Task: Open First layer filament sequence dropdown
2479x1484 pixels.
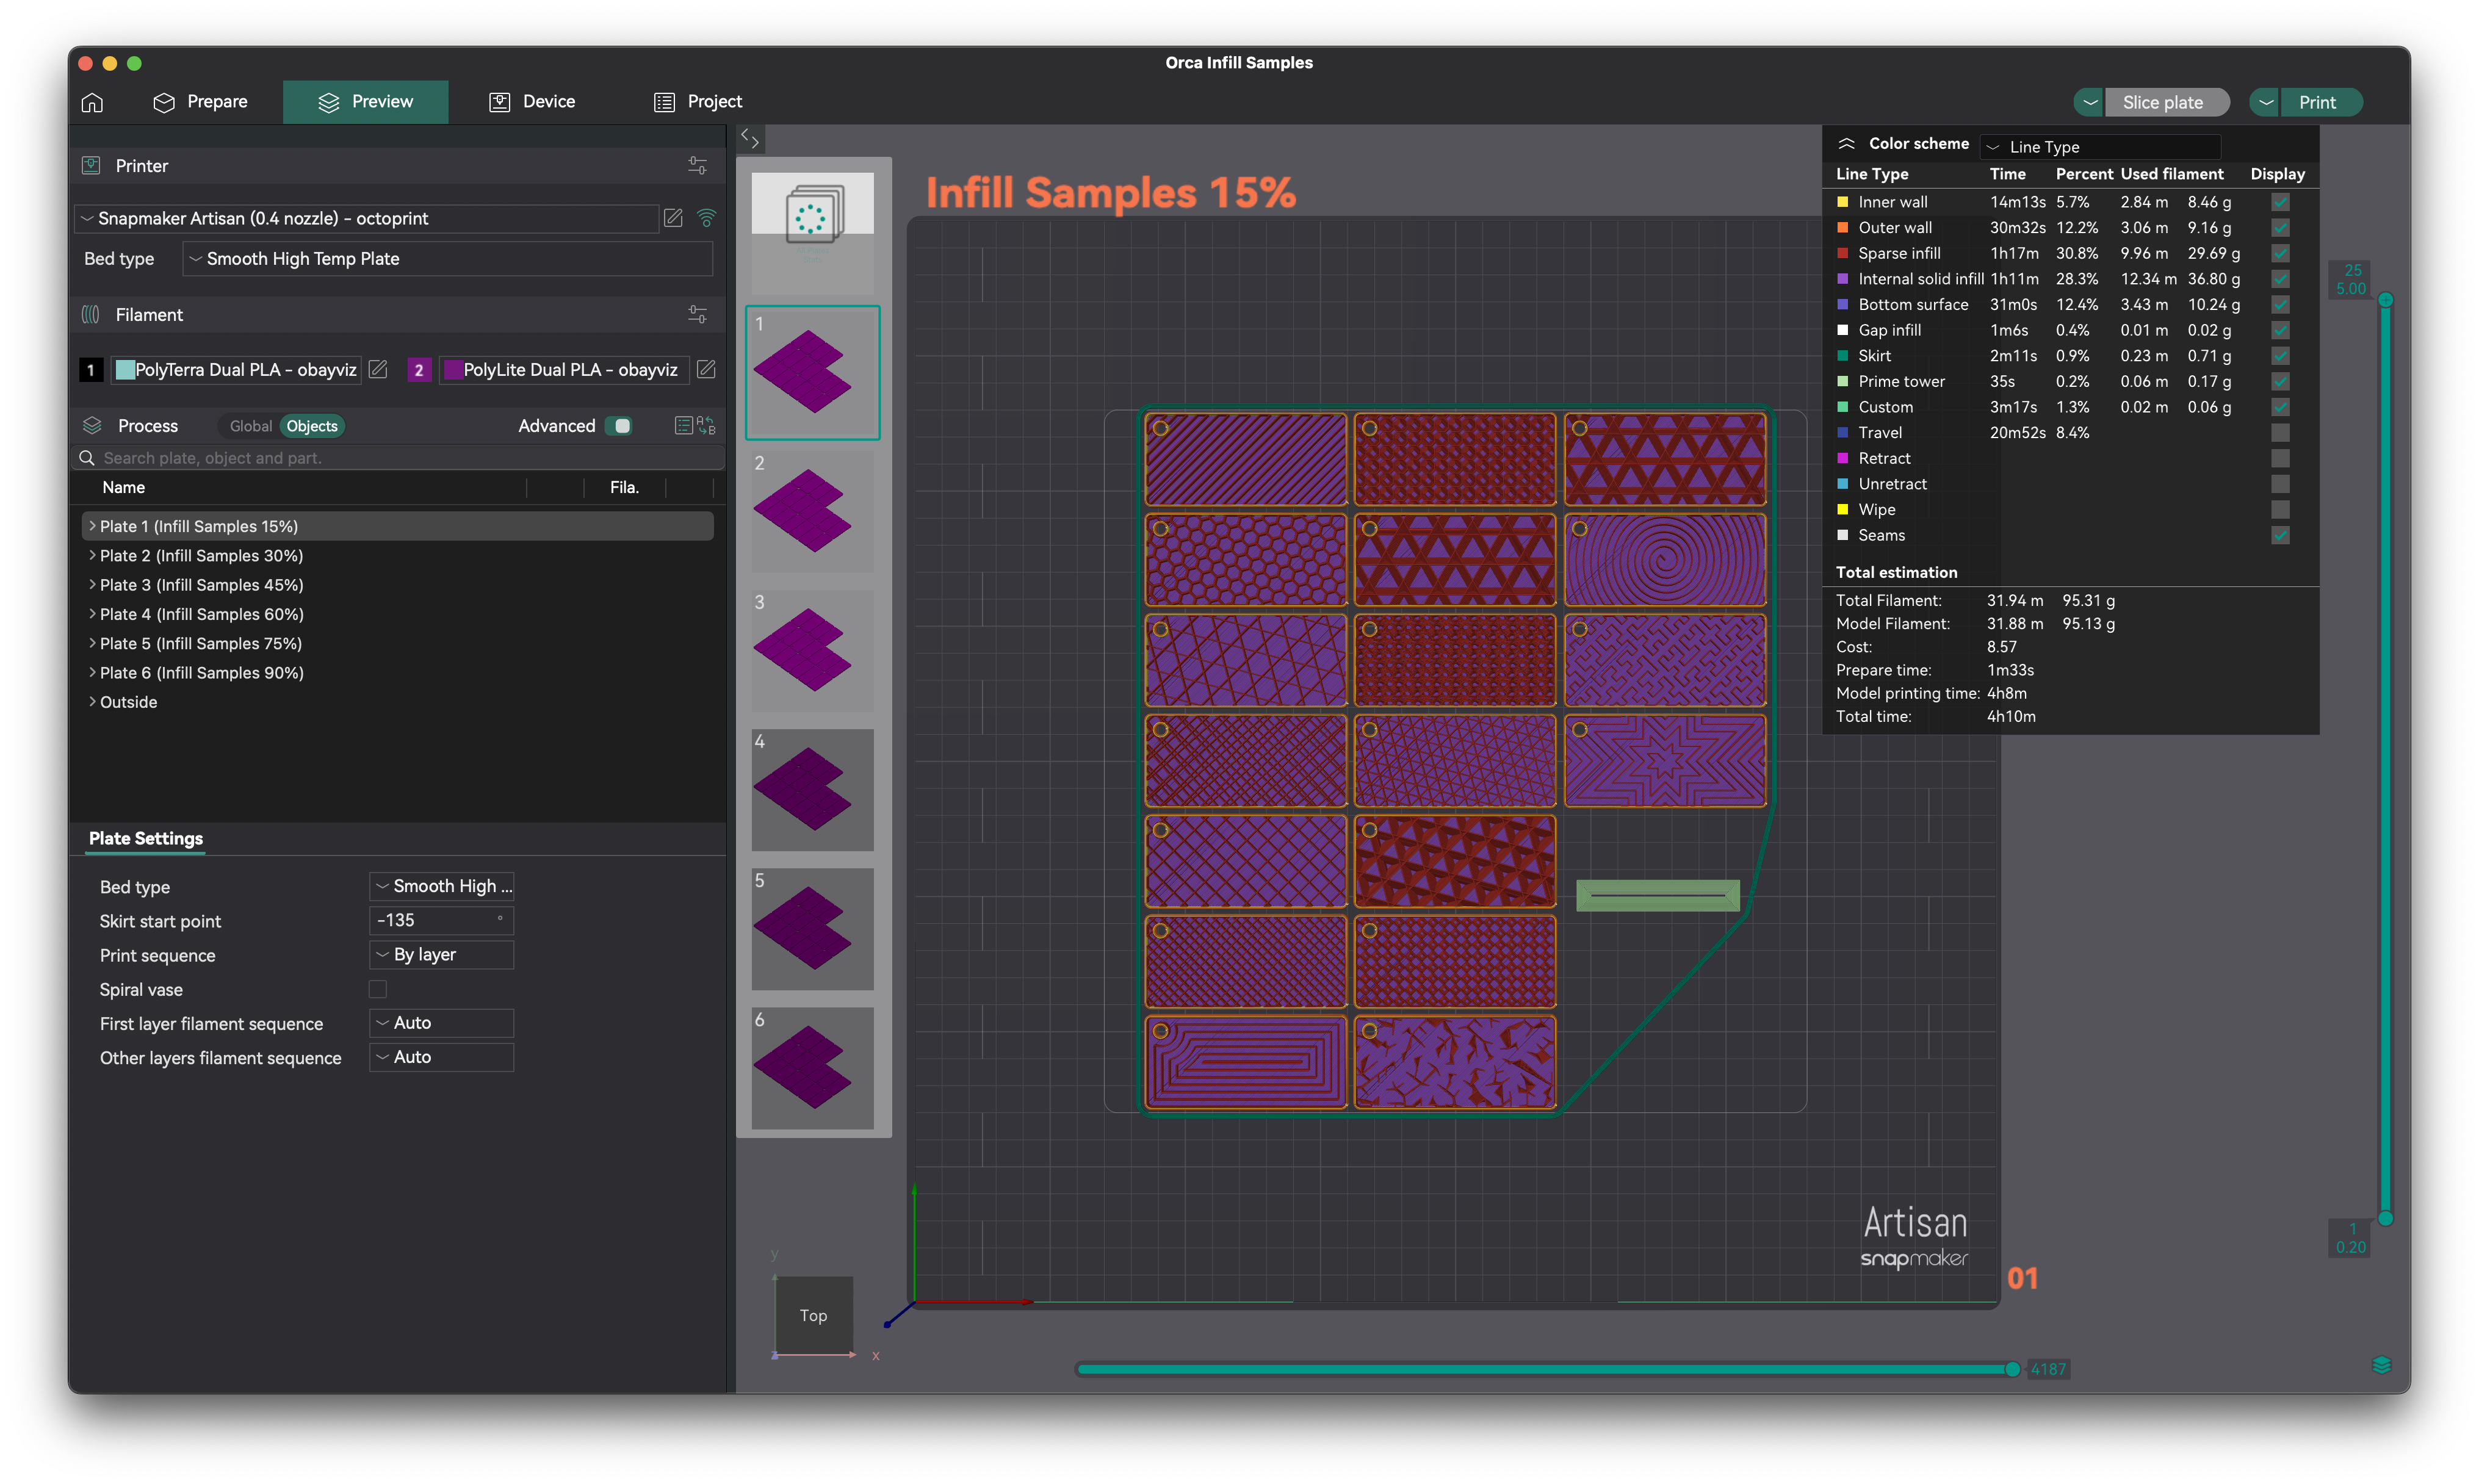Action: pyautogui.click(x=442, y=1023)
